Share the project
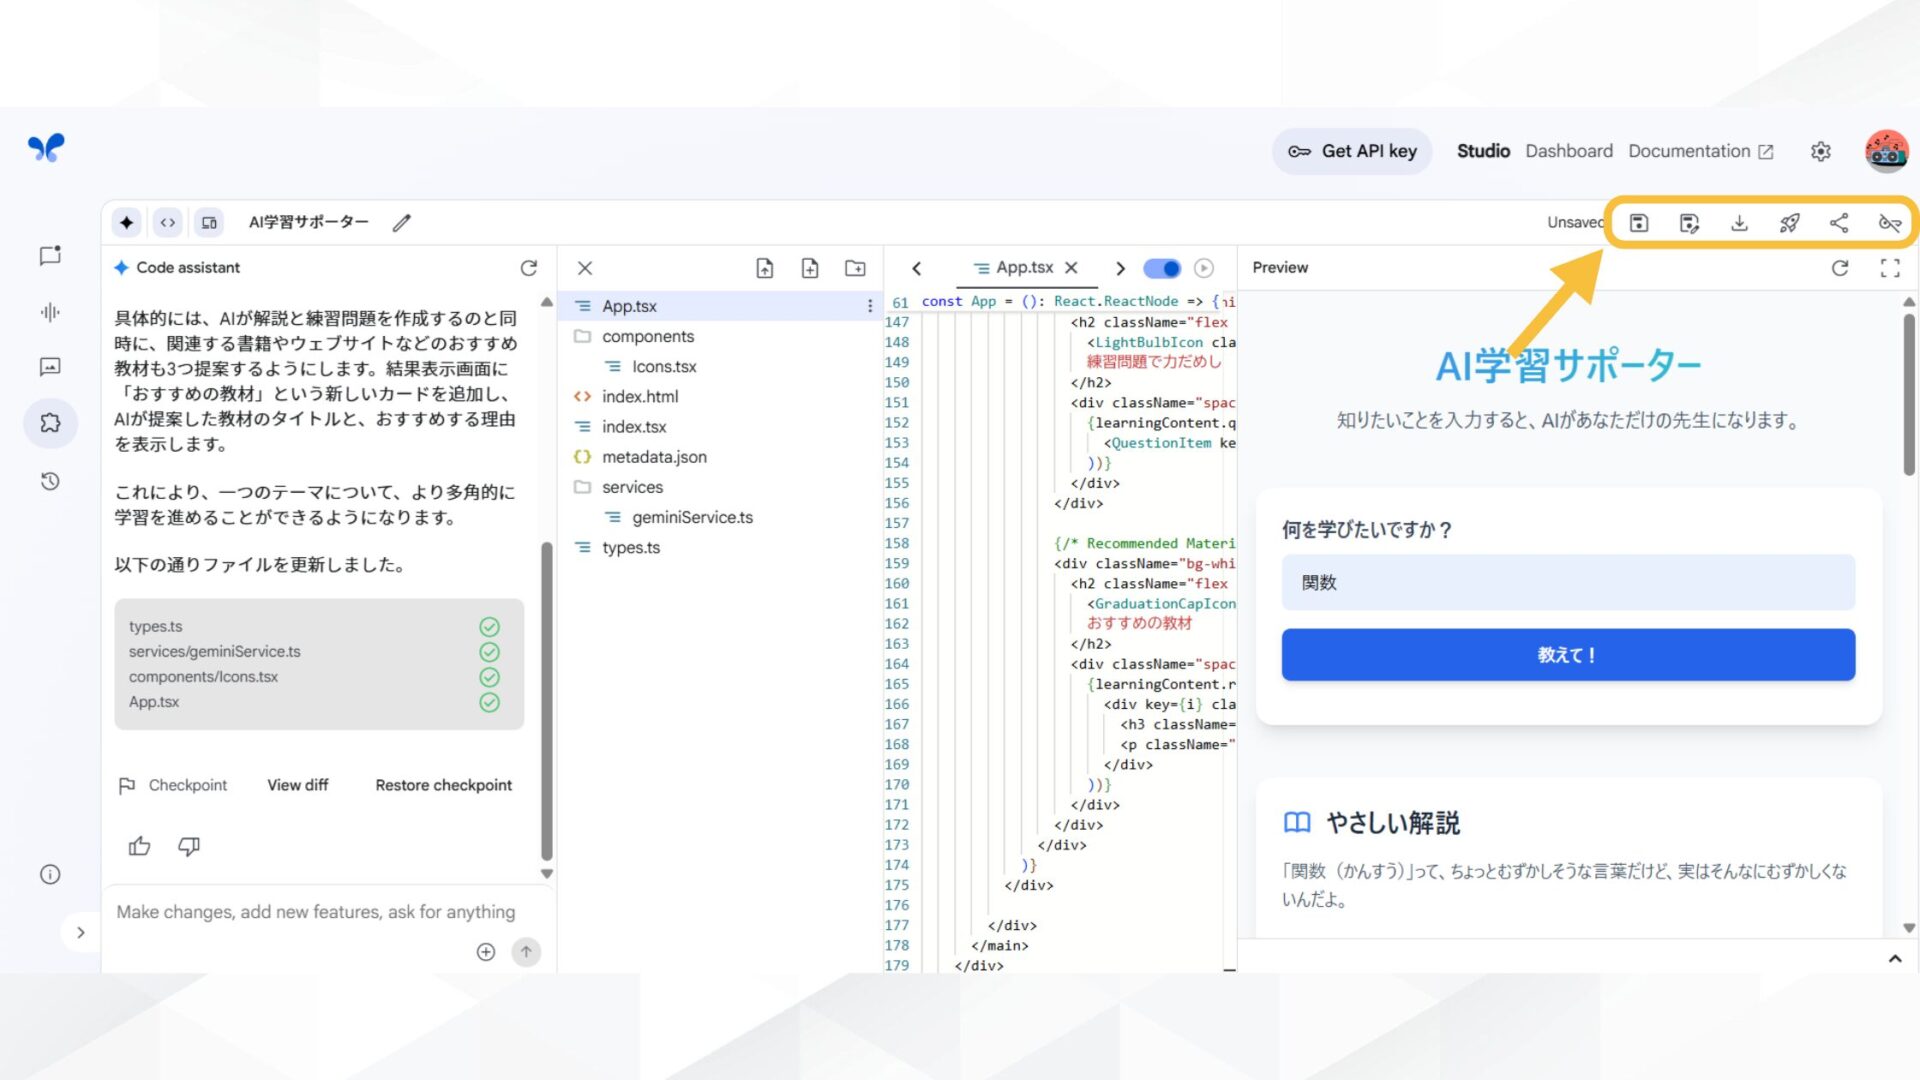The width and height of the screenshot is (1920, 1080). (x=1839, y=223)
